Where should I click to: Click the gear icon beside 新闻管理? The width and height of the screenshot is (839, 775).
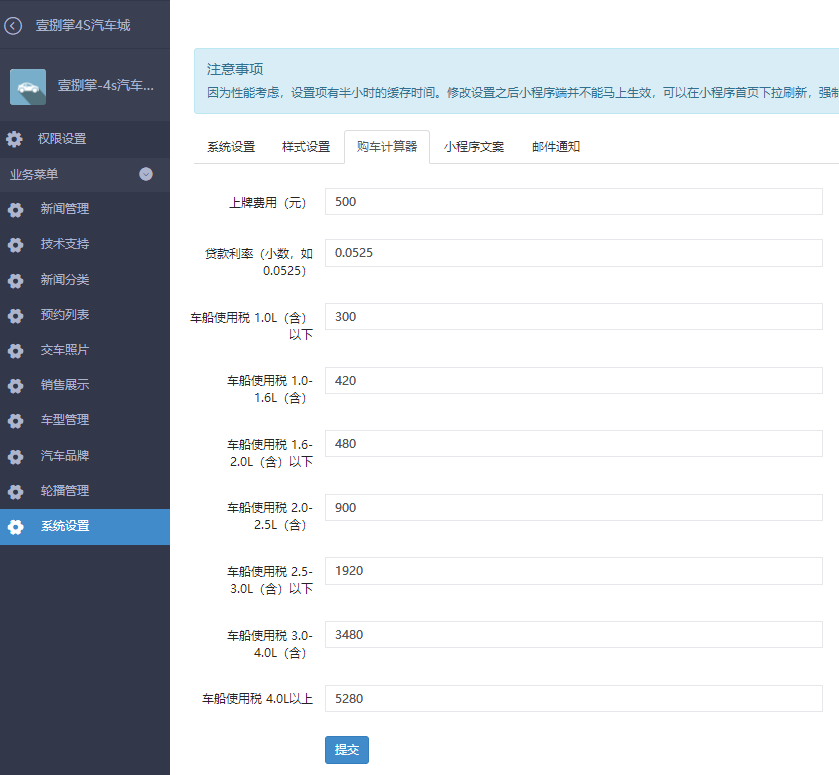[16, 209]
